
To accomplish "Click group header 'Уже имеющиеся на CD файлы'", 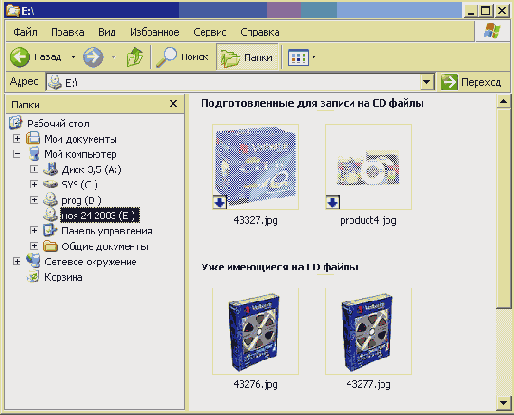I will point(280,267).
